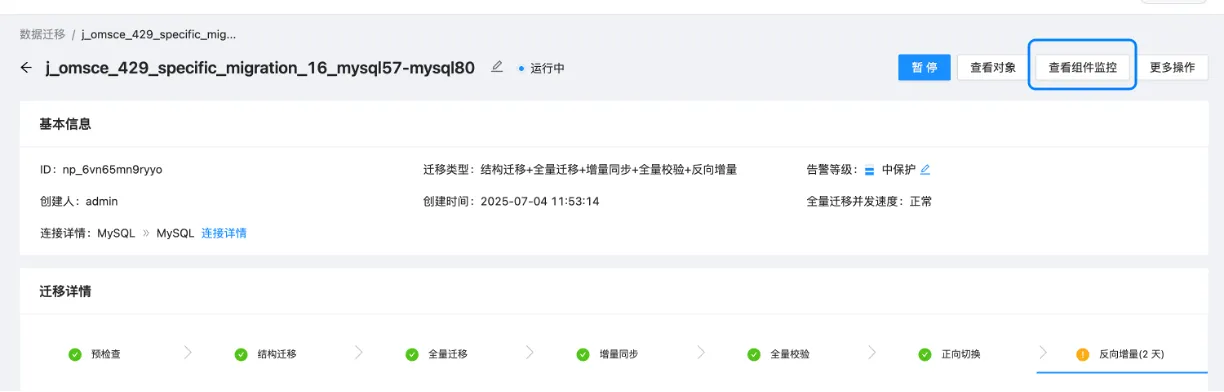Open the 更多操作 dropdown menu
This screenshot has height=392, width=1224.
click(1172, 68)
